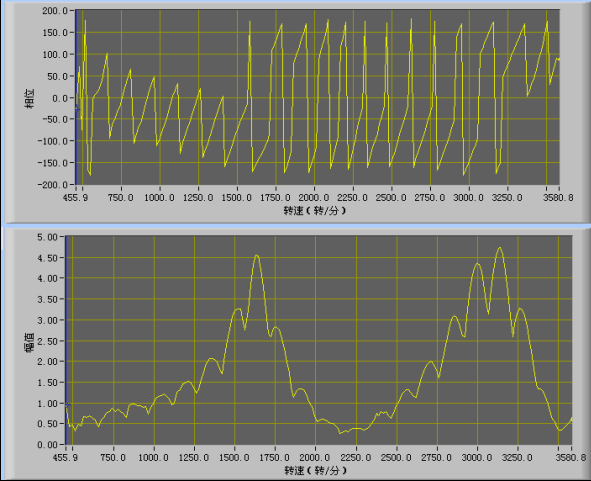Click the 幅值 y-axis title
The height and width of the screenshot is (481, 591).
coord(30,342)
